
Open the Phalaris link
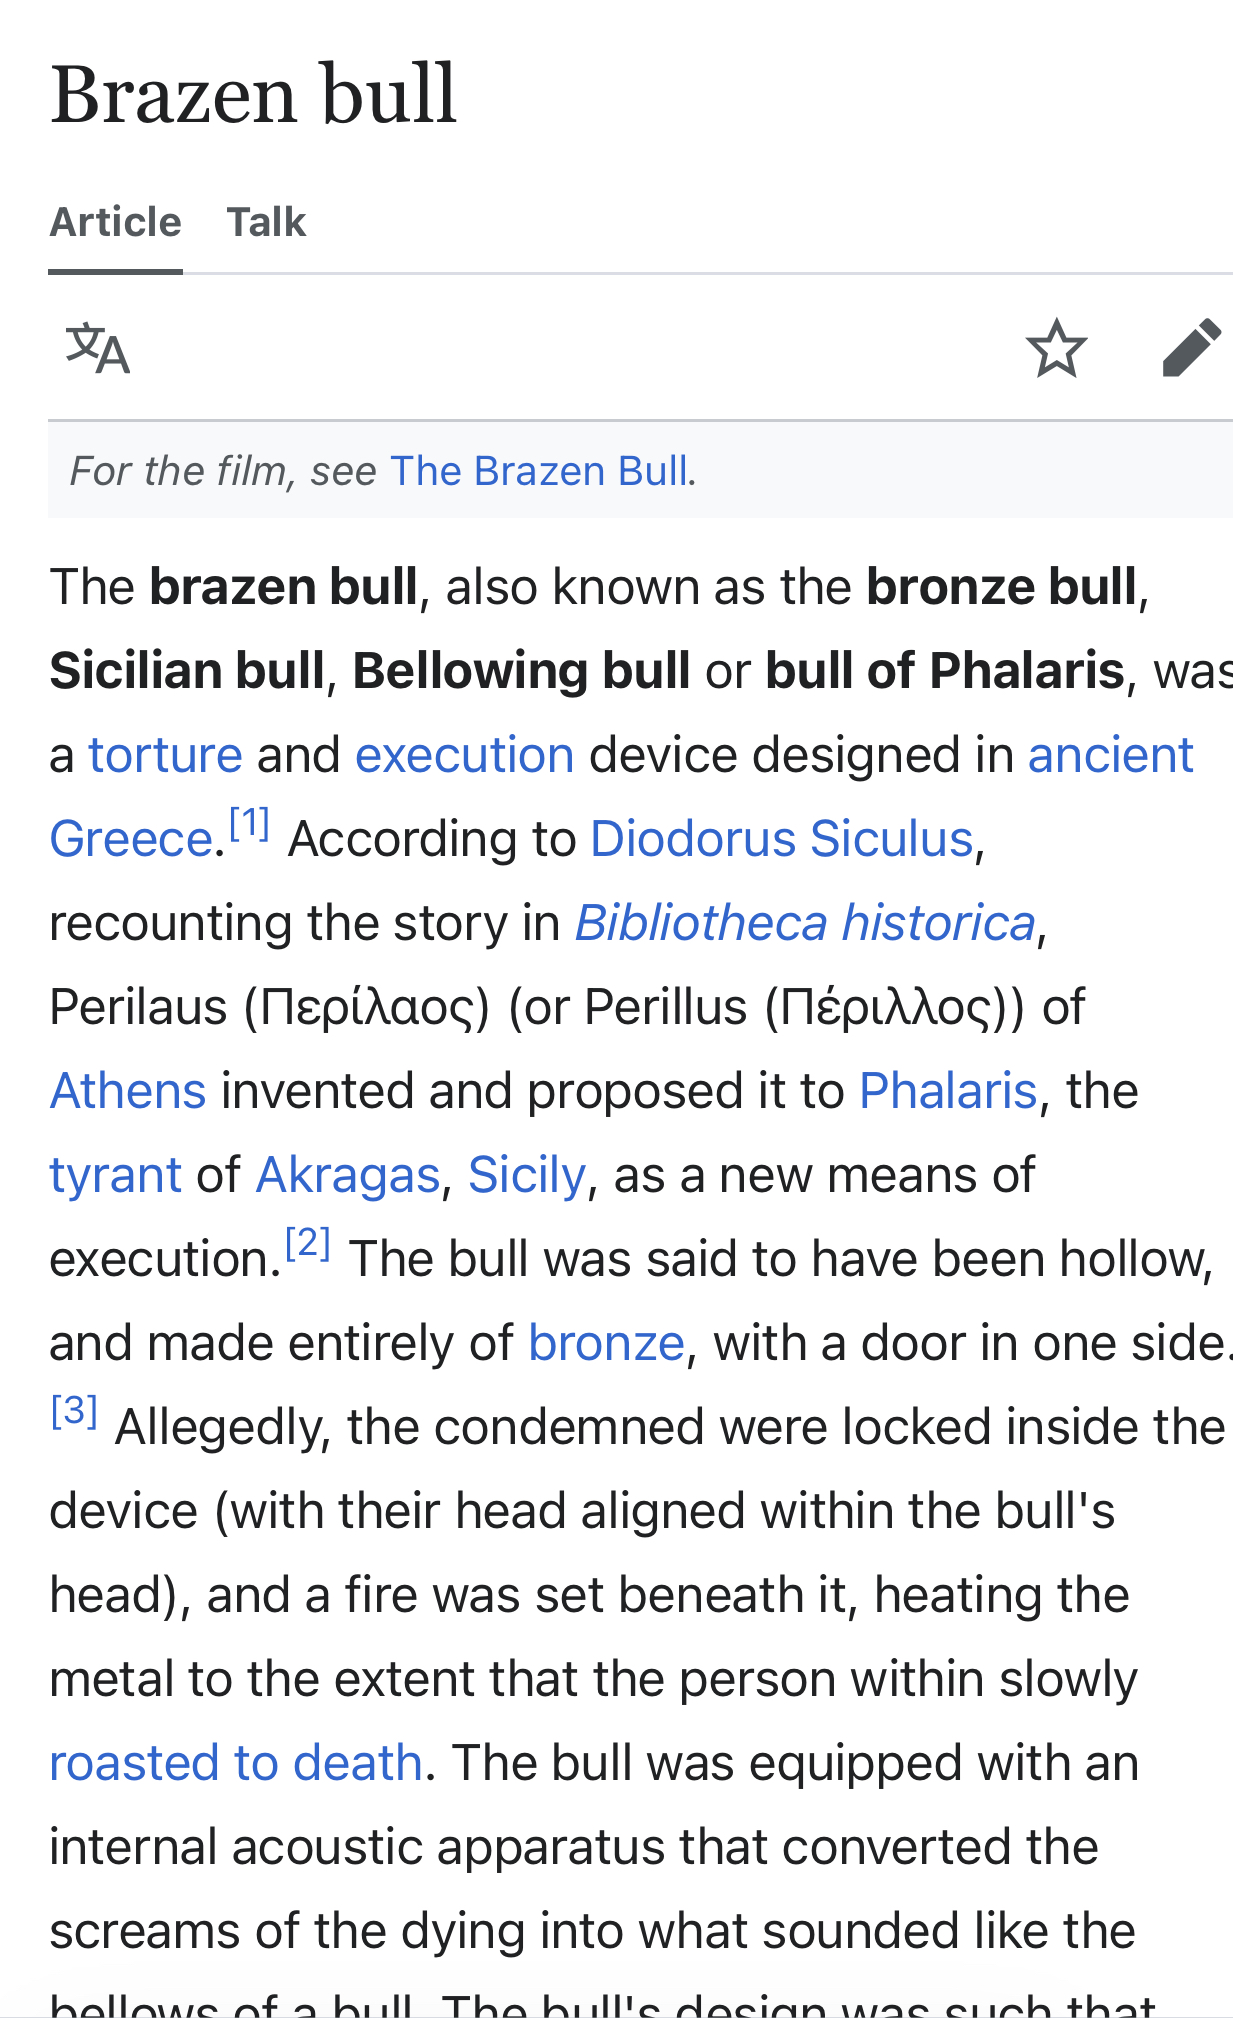[948, 1091]
